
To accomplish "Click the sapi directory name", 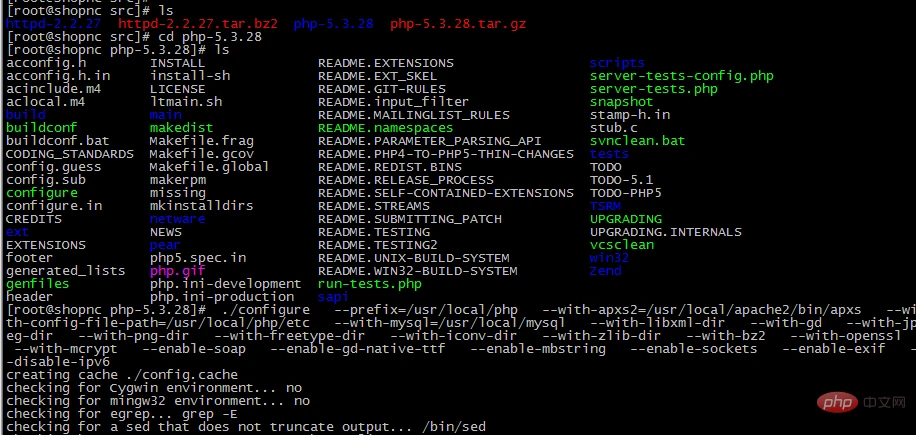I will click(333, 297).
